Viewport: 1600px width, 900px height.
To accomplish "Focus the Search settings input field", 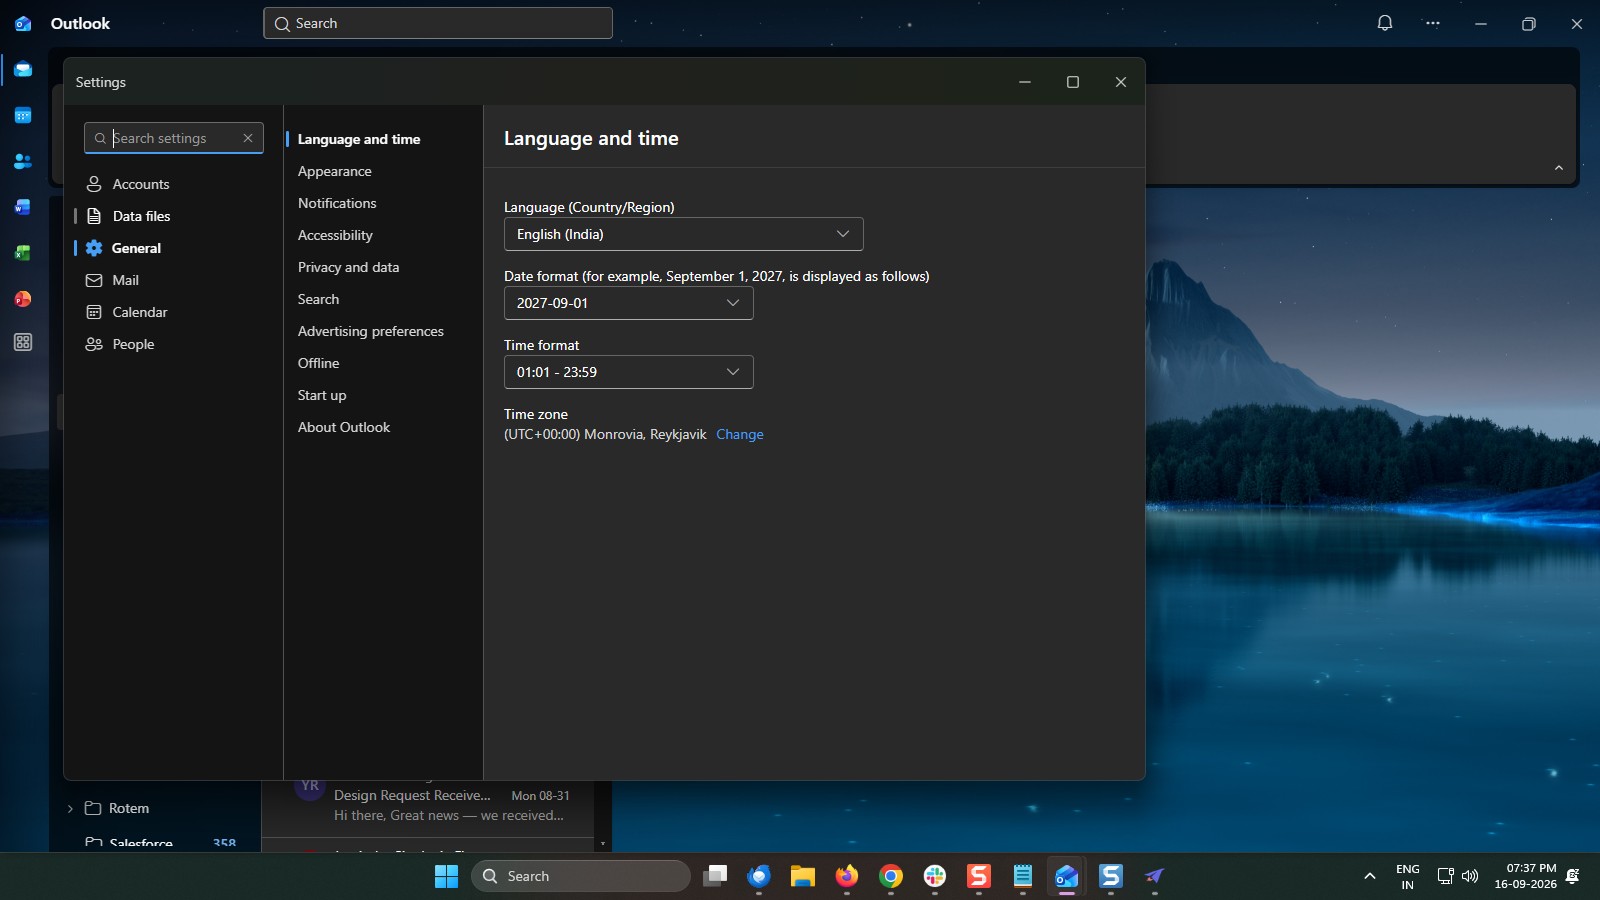I will [174, 138].
